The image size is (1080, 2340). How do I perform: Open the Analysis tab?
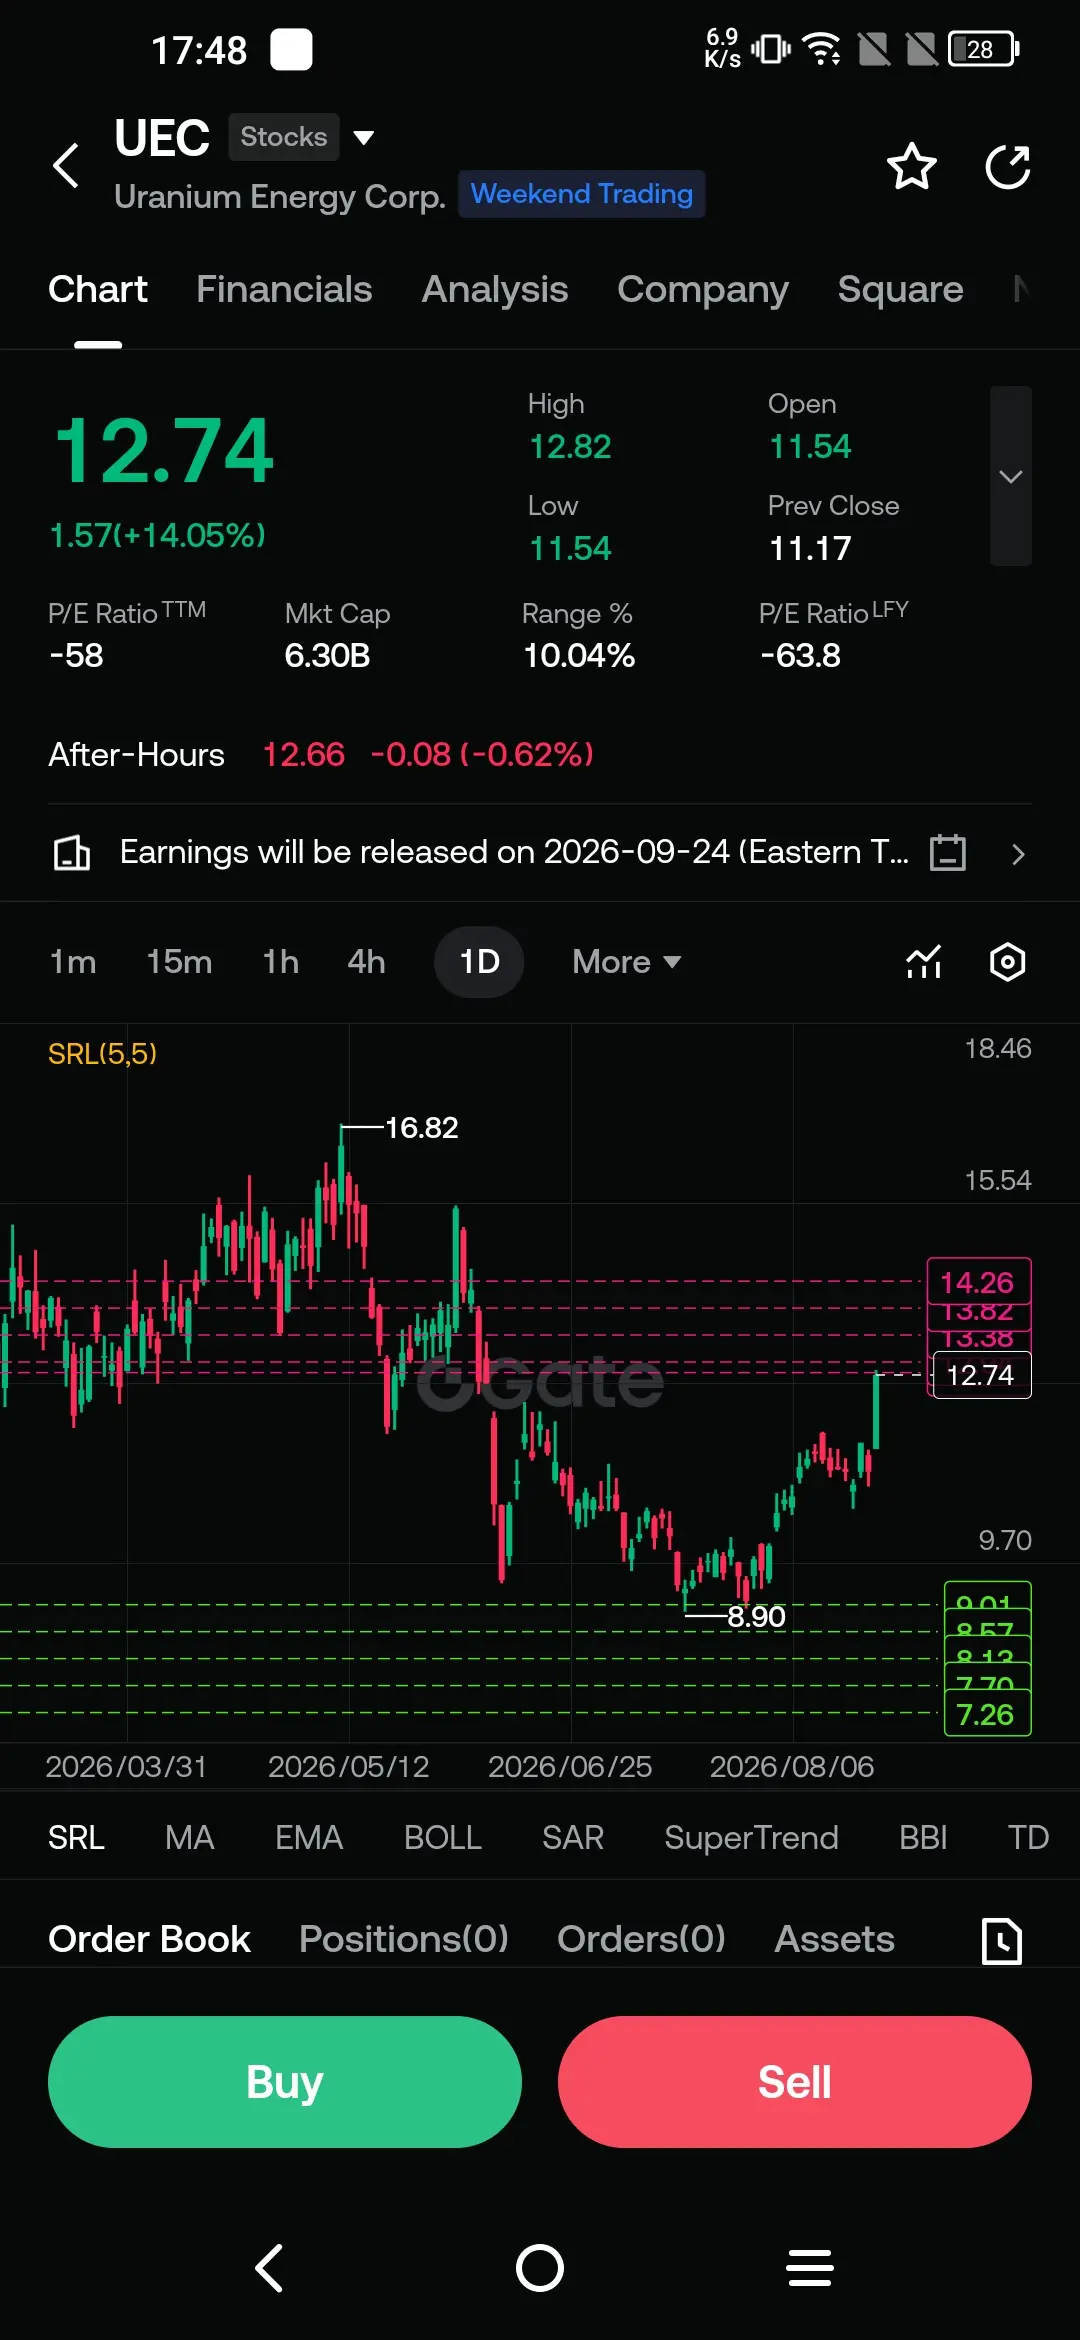(x=495, y=289)
